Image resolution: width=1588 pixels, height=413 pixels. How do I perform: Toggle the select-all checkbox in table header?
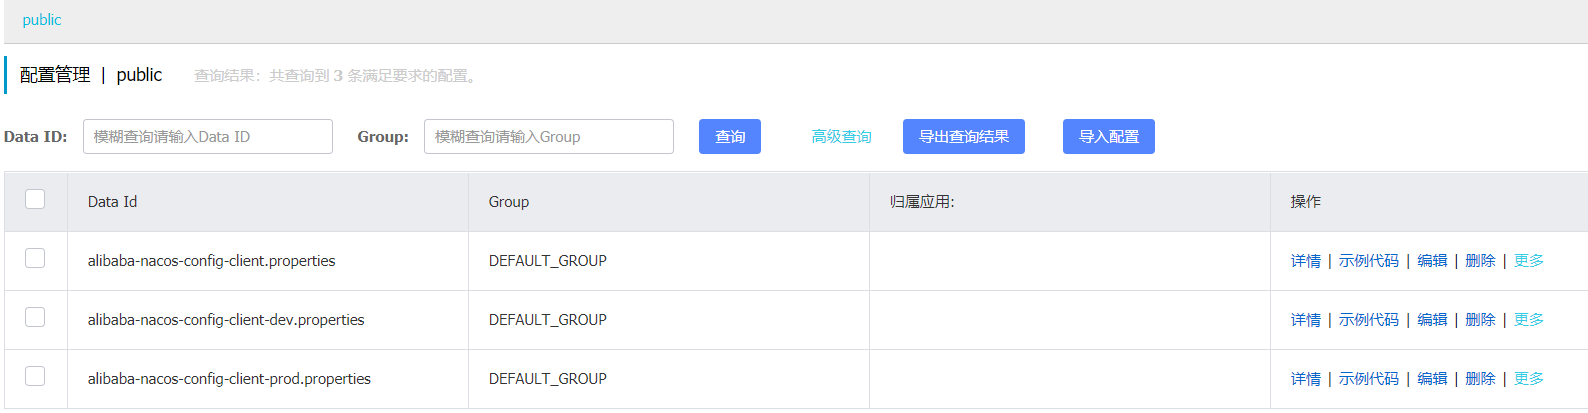[35, 199]
